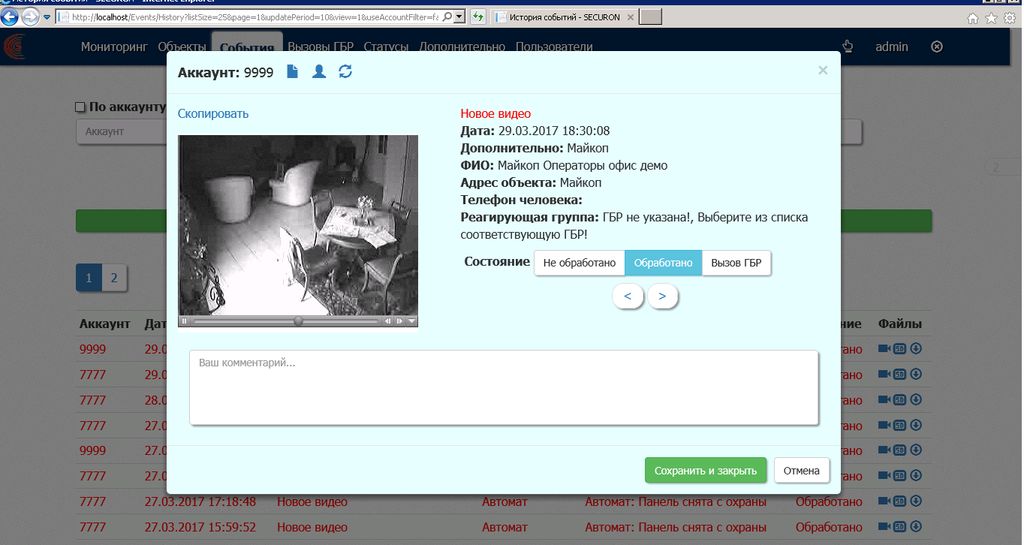Open the document icon beside Аккаунт: 9999
This screenshot has height=545, width=1024.
293,71
